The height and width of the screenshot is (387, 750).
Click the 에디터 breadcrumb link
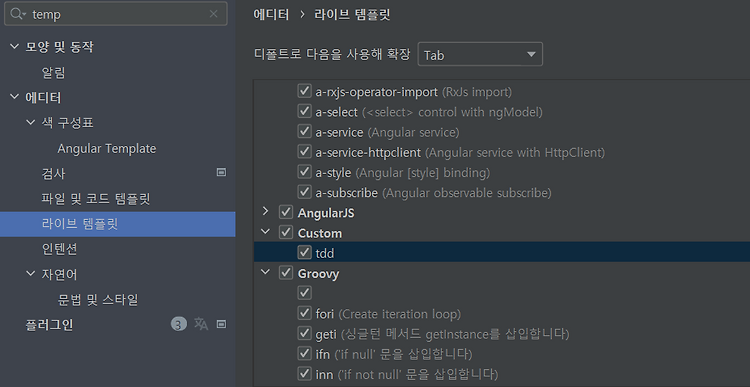coord(271,15)
